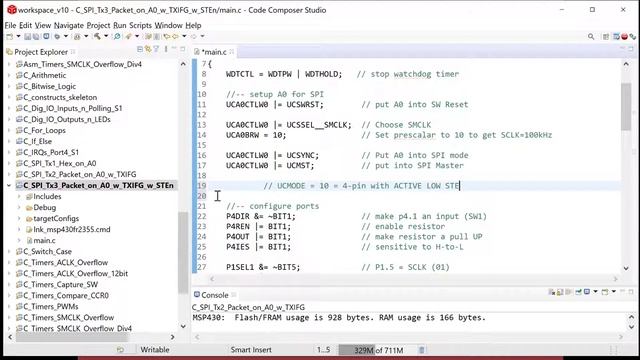Select lnk_msp430fr2355.cmd file
Image resolution: width=640 pixels, height=360 pixels.
72,230
